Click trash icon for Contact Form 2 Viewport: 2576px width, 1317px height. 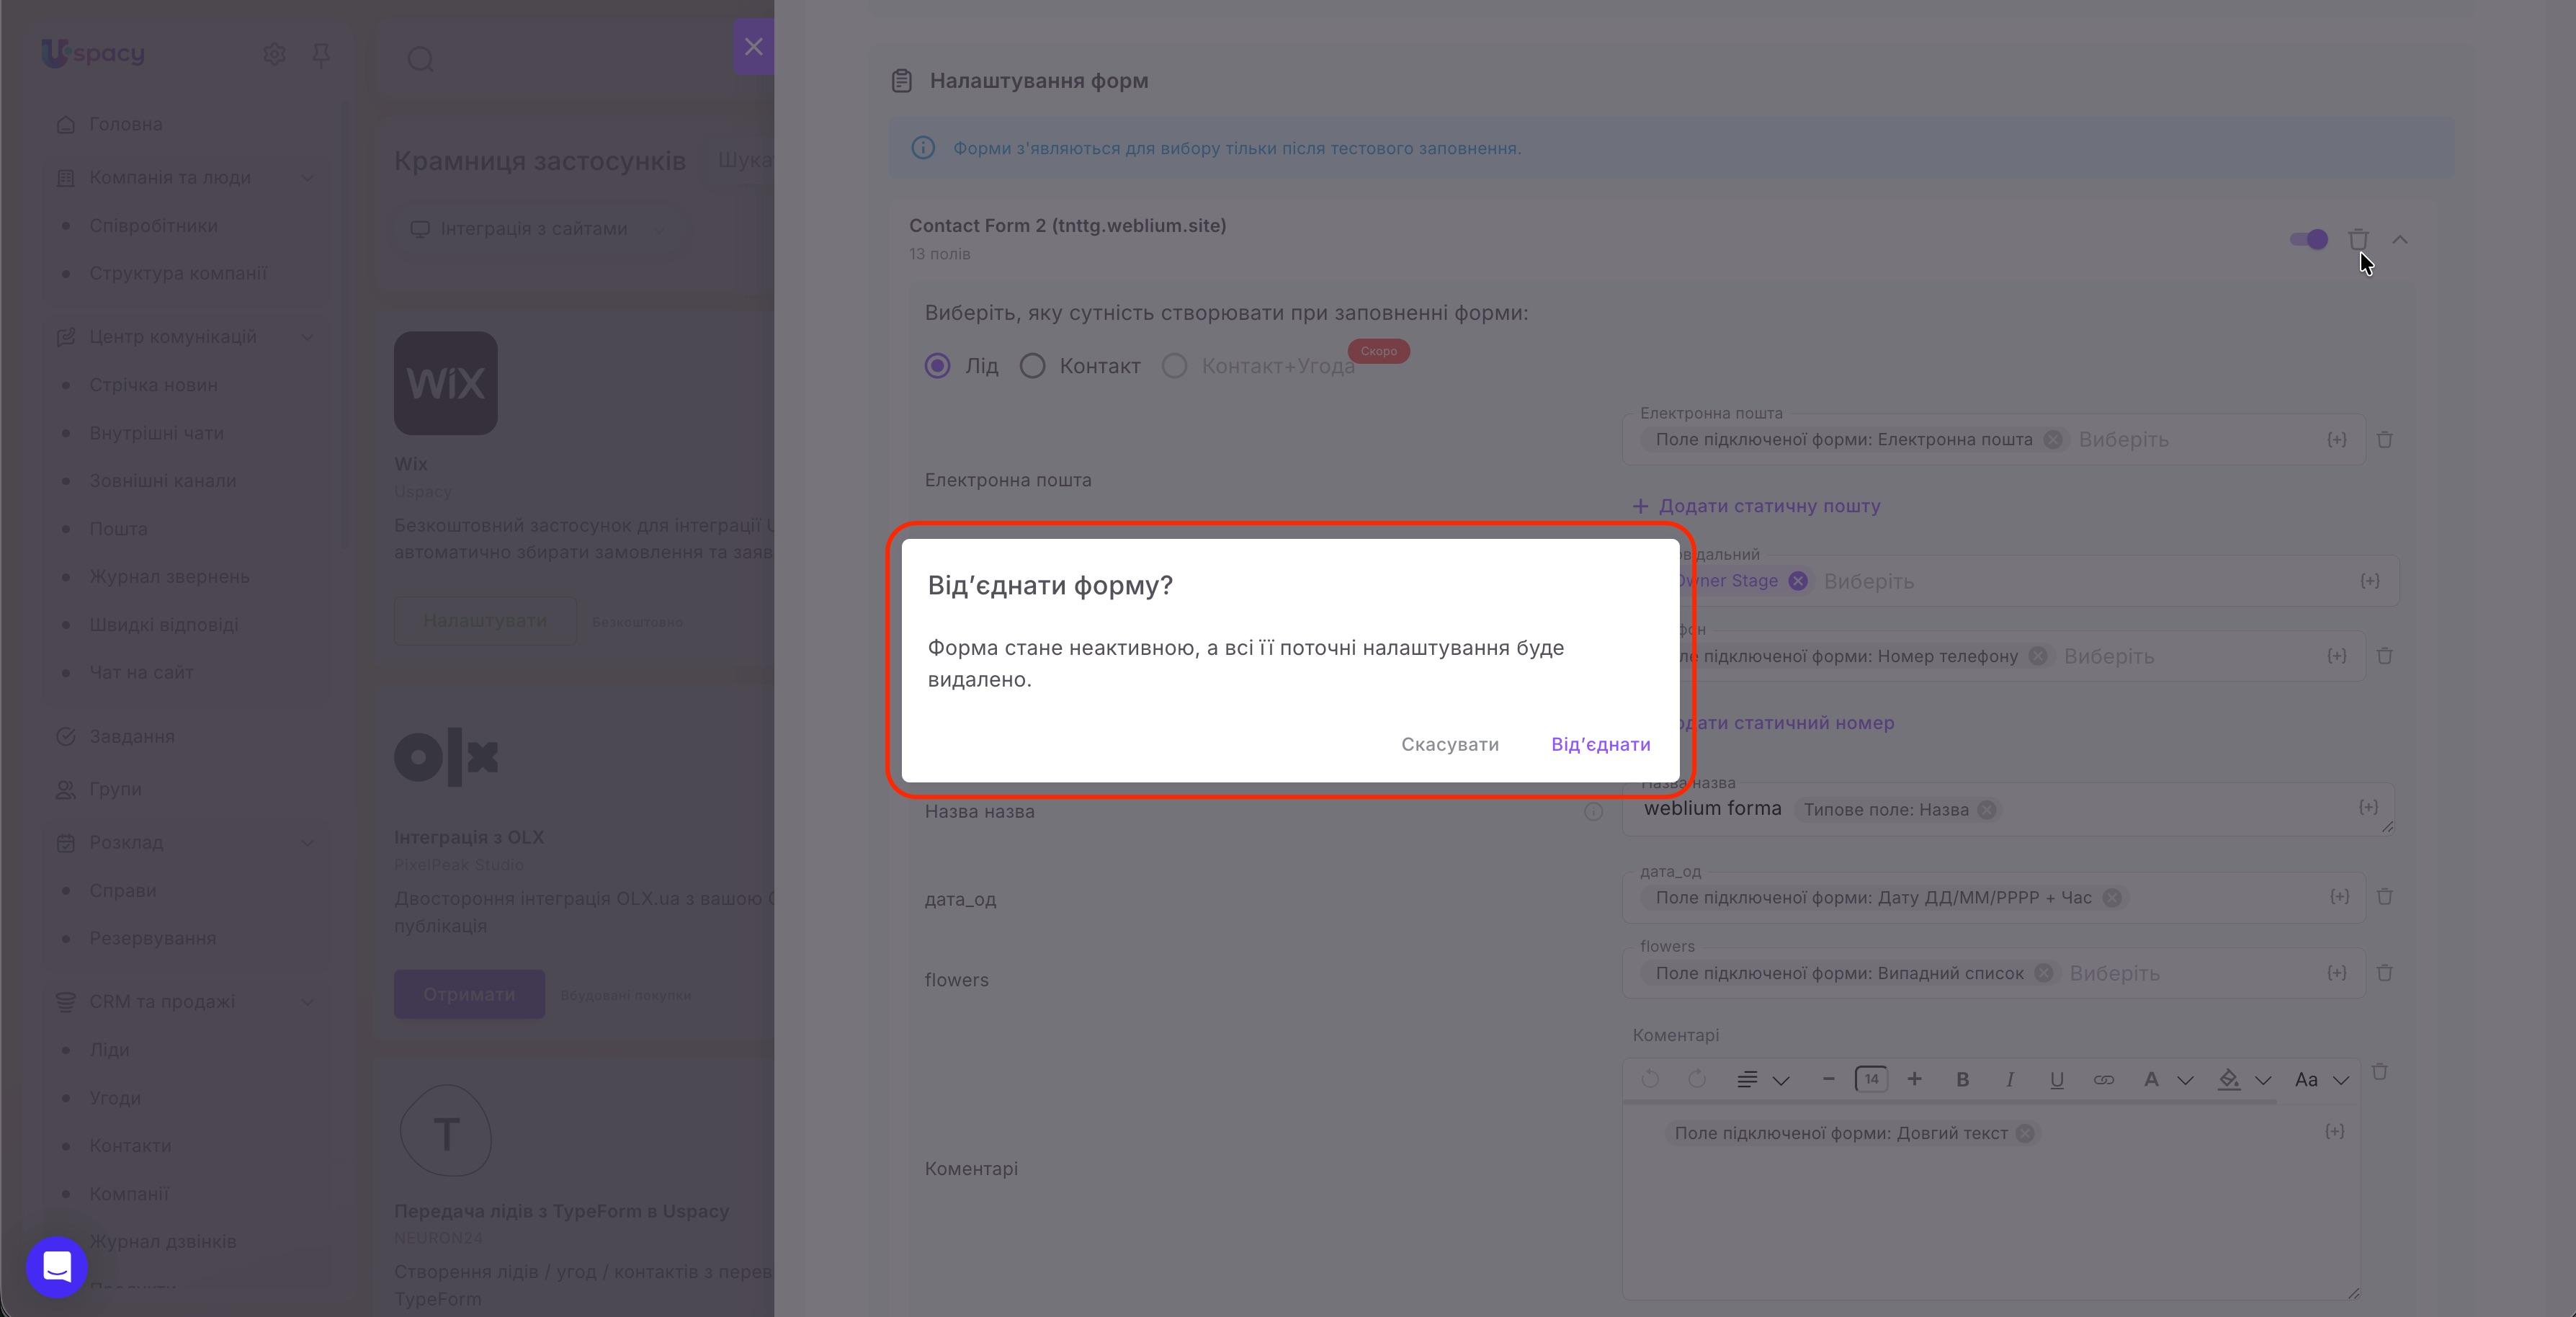pos(2358,239)
